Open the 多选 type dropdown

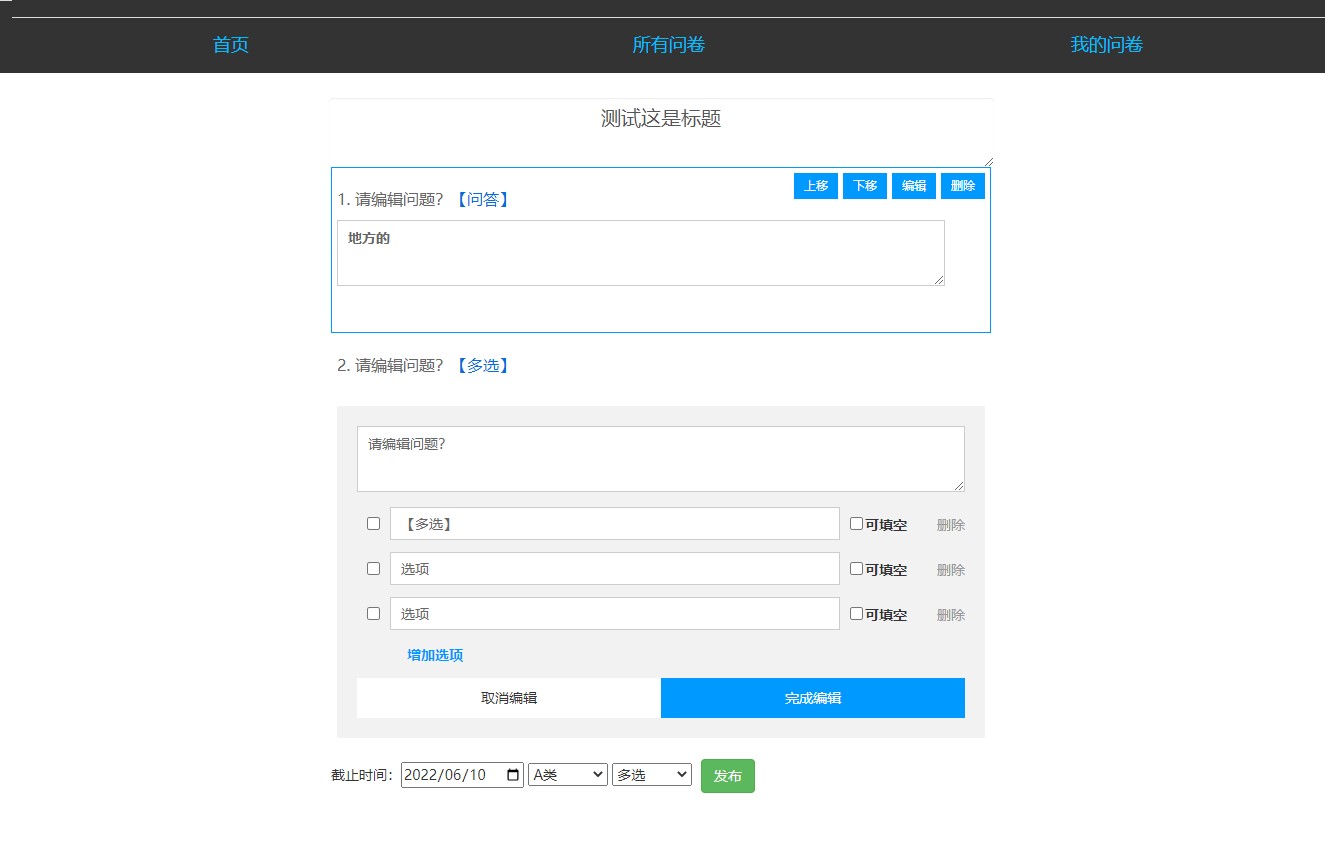tap(651, 774)
